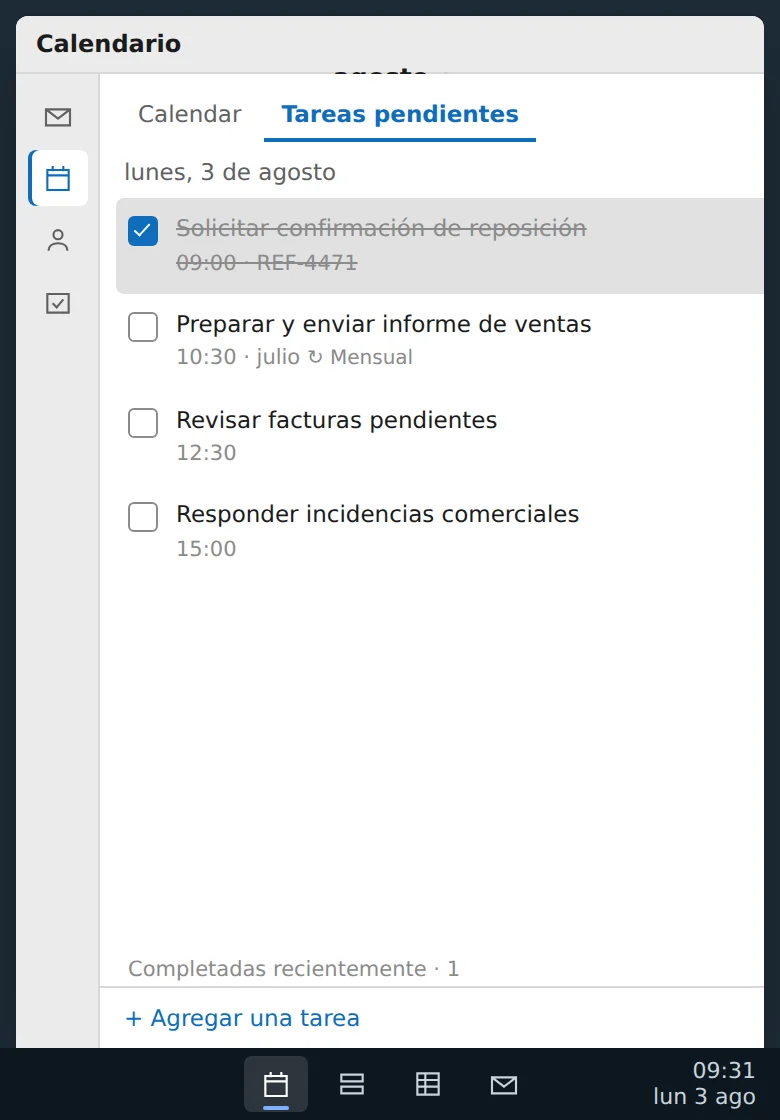Image resolution: width=780 pixels, height=1120 pixels.
Task: Switch to the Calendar tab
Action: (190, 114)
